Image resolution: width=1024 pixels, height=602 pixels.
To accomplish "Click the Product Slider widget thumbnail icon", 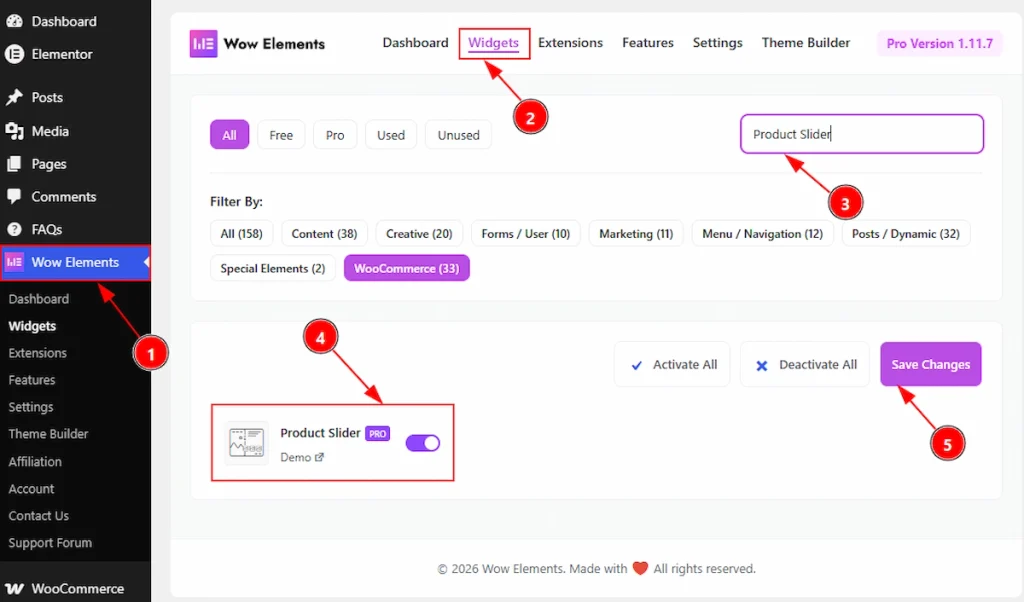I will 246,443.
